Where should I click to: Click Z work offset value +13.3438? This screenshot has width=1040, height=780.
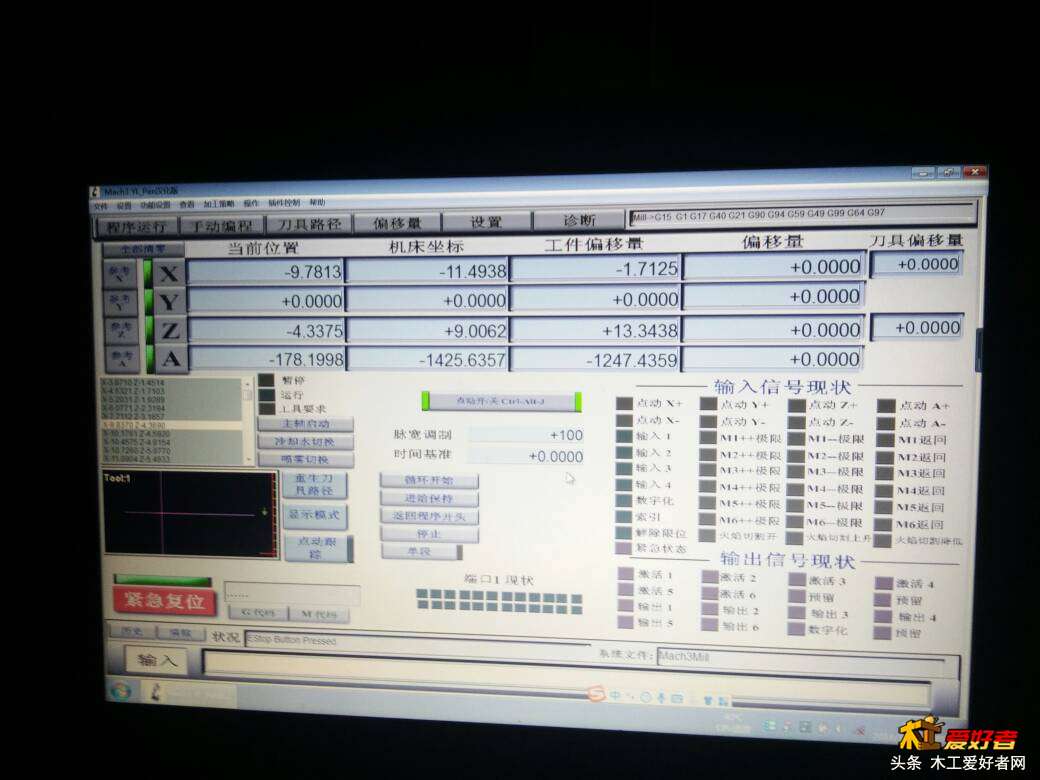pyautogui.click(x=596, y=330)
